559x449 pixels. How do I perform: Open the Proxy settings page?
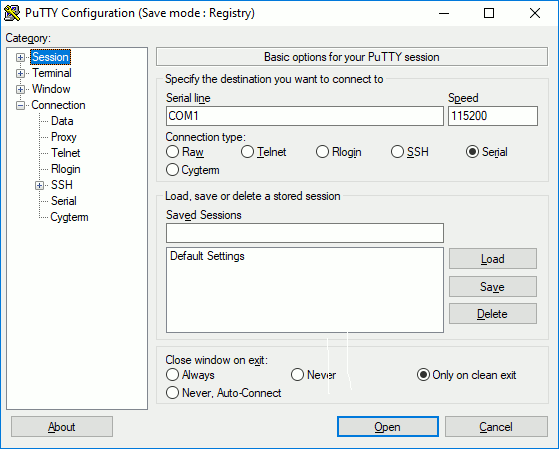[x=64, y=137]
